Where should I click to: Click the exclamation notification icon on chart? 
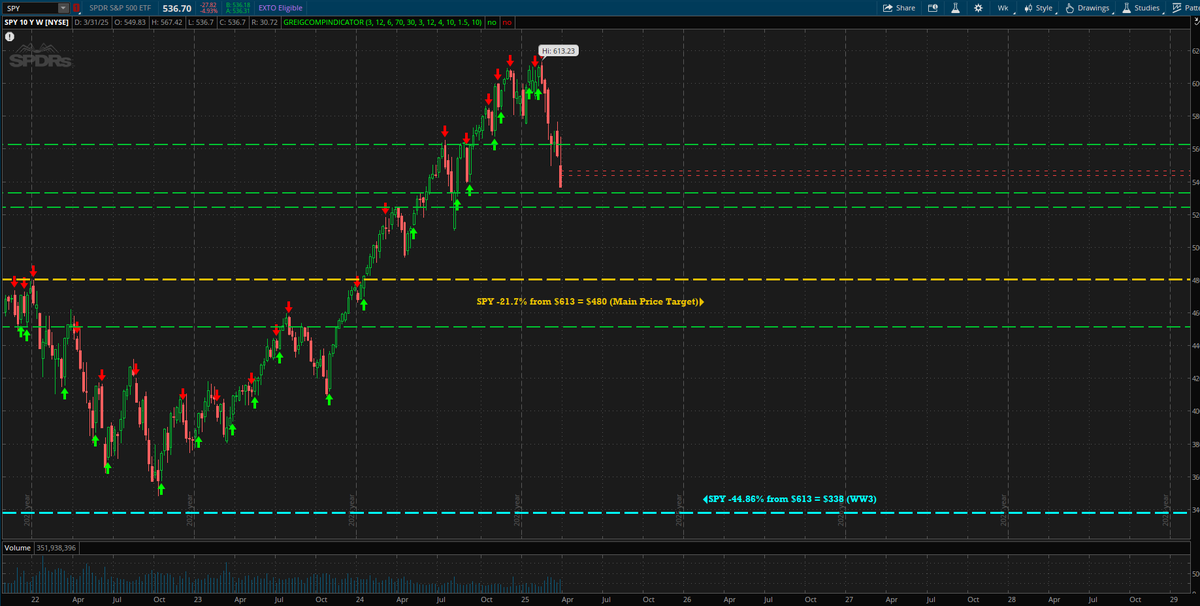9,36
